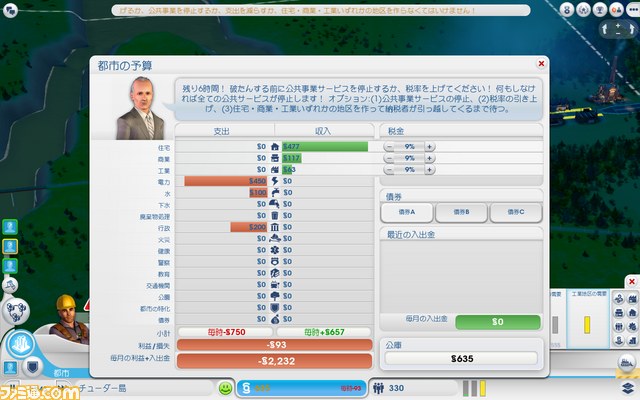The image size is (640, 400).
Task: Open the data layers stack icon
Action: tap(629, 388)
